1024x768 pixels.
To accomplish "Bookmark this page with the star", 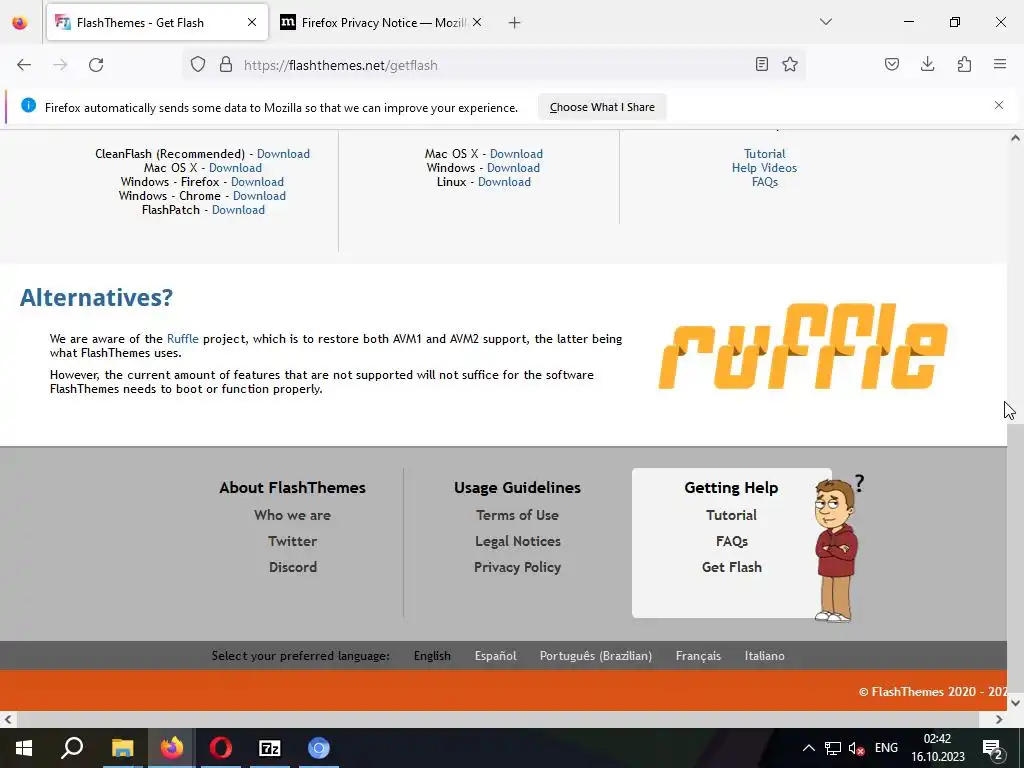I will (x=790, y=64).
